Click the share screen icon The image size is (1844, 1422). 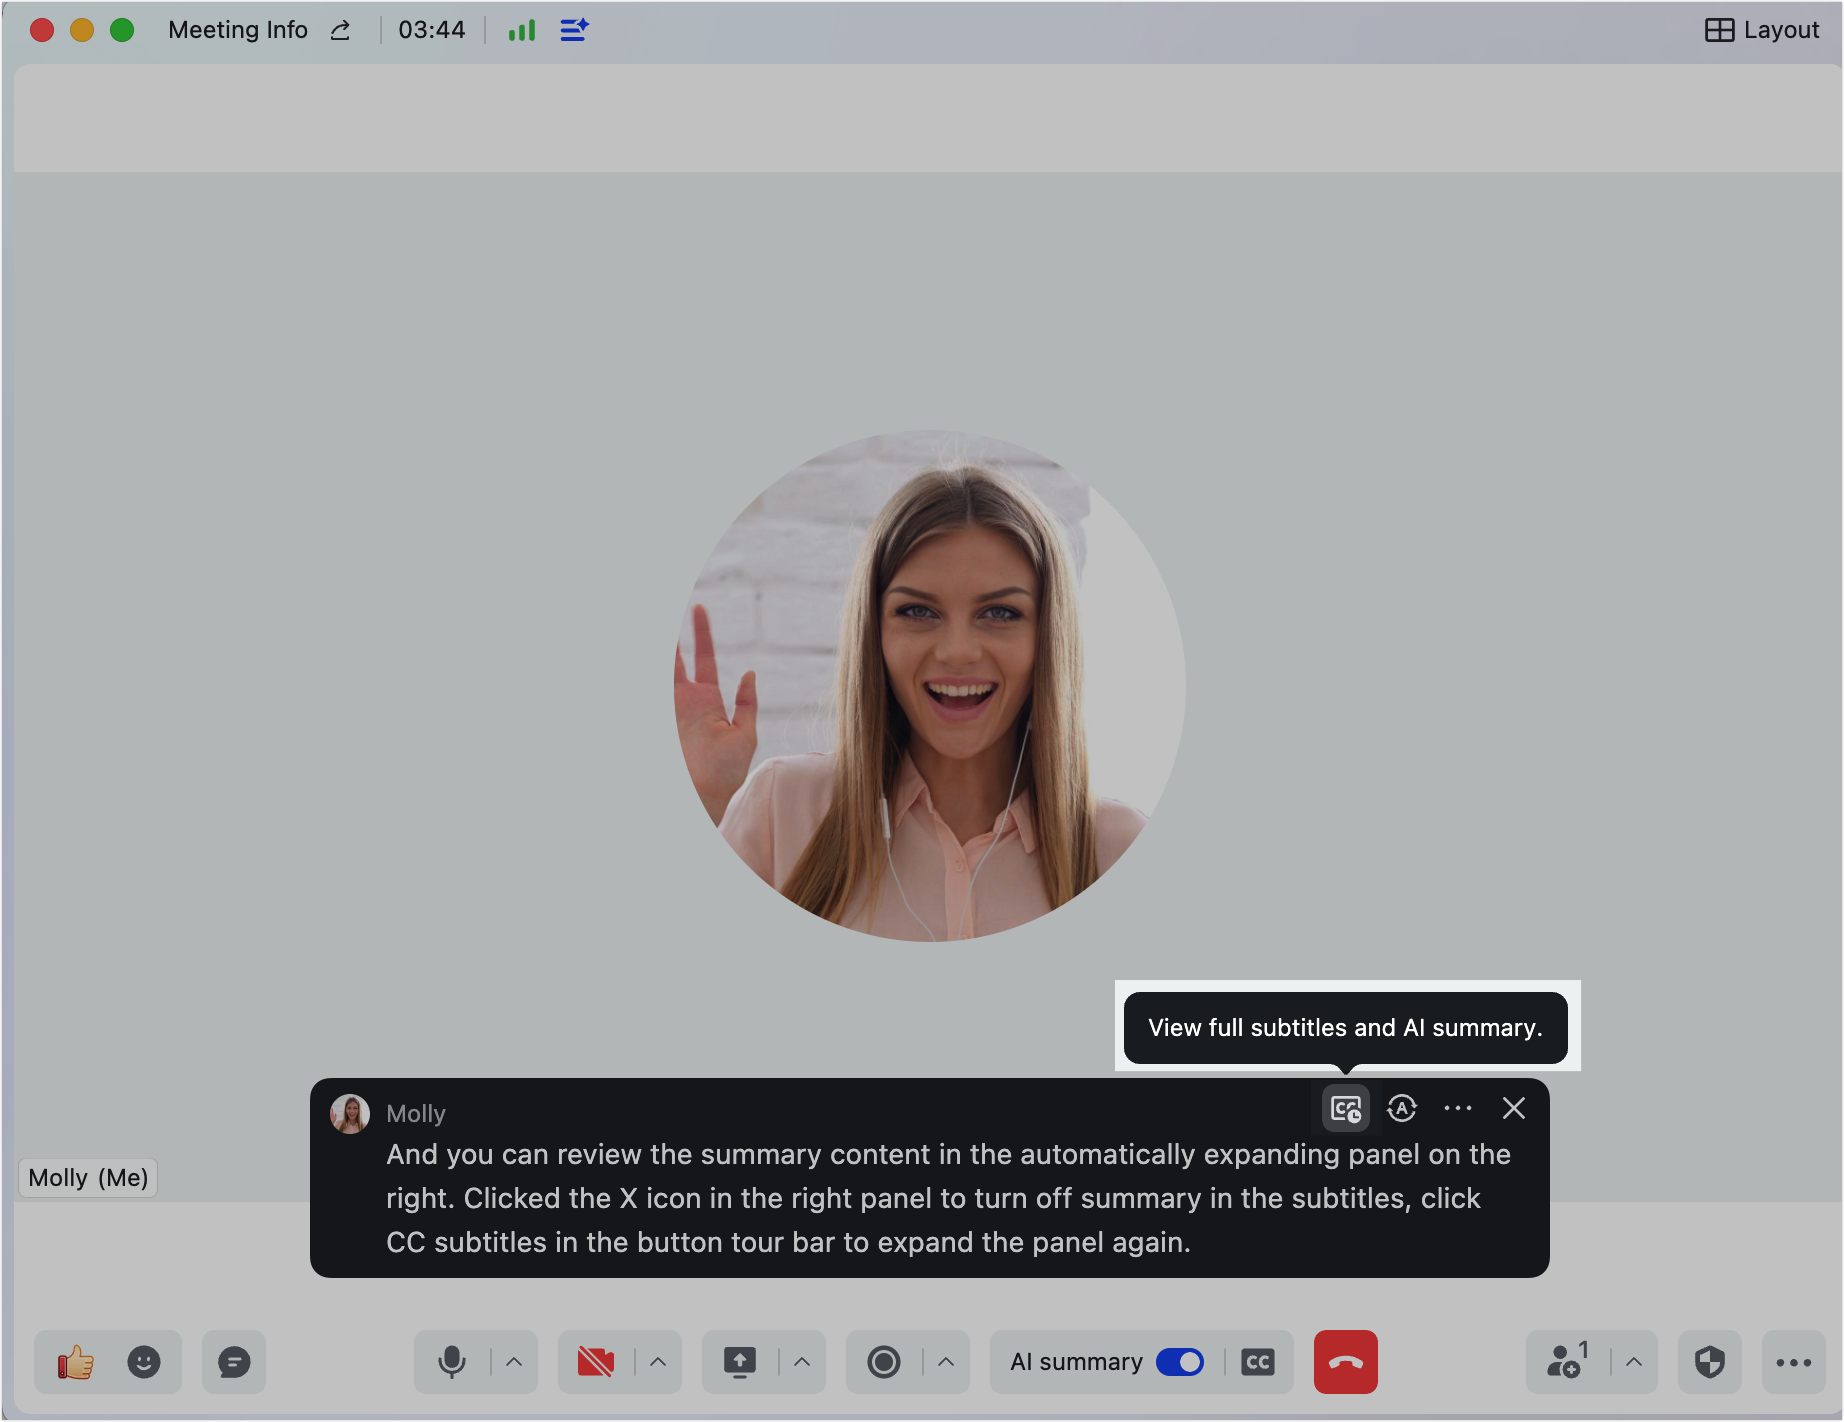pyautogui.click(x=740, y=1362)
